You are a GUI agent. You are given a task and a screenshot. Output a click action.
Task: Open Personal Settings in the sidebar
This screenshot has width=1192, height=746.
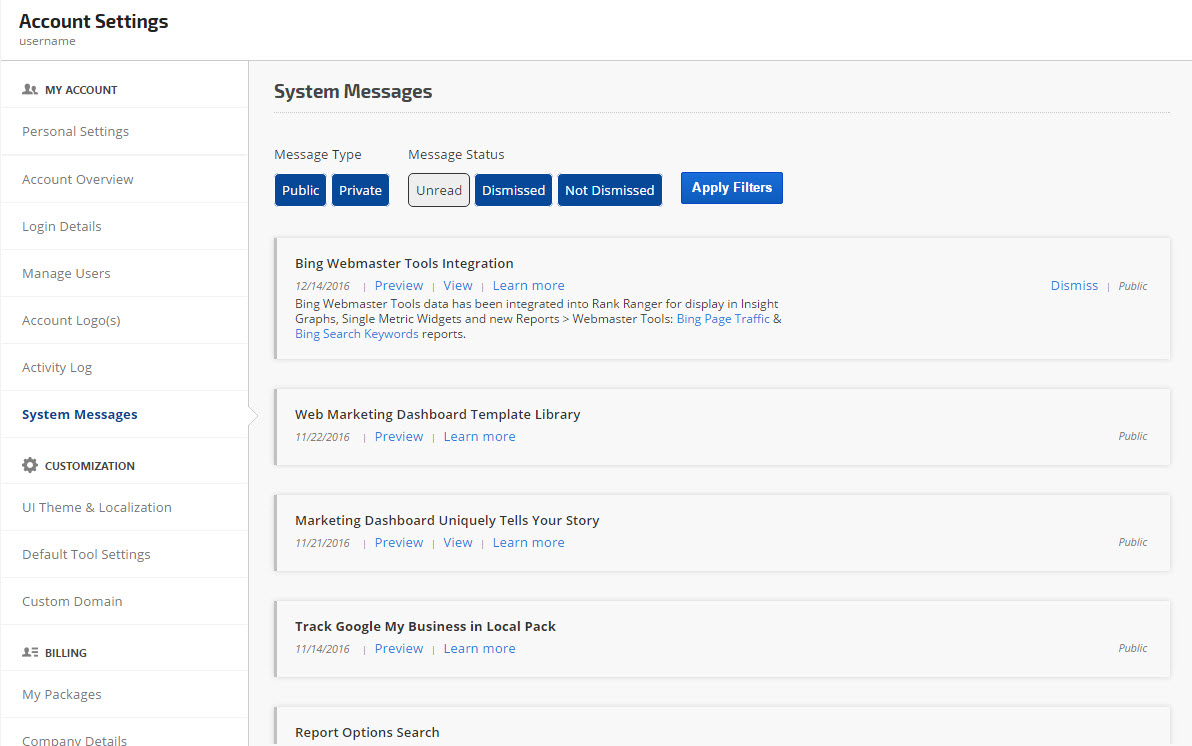click(x=75, y=132)
